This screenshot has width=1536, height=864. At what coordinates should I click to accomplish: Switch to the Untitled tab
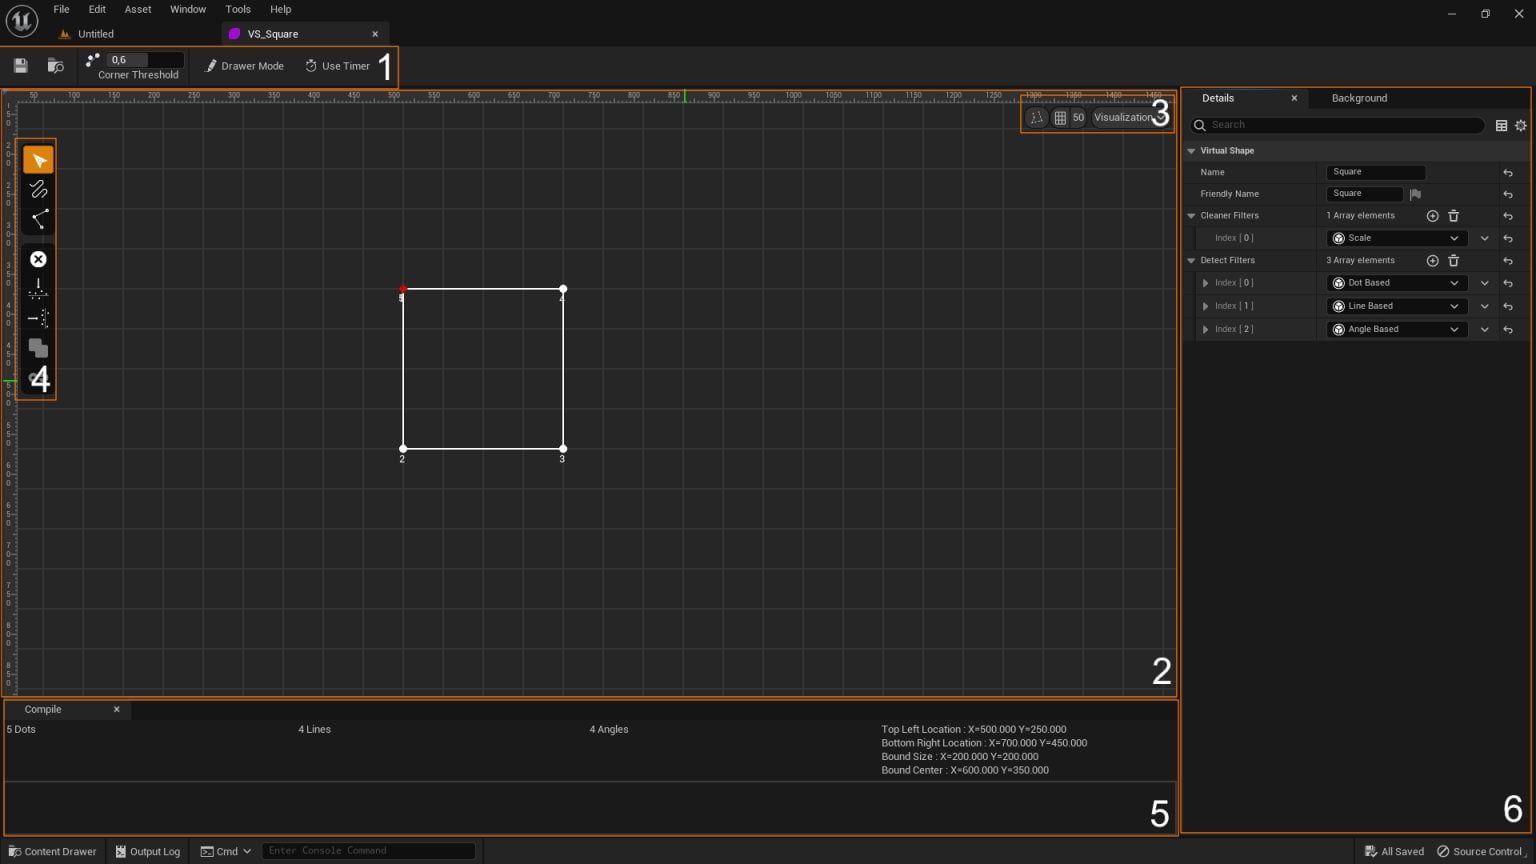pyautogui.click(x=96, y=34)
